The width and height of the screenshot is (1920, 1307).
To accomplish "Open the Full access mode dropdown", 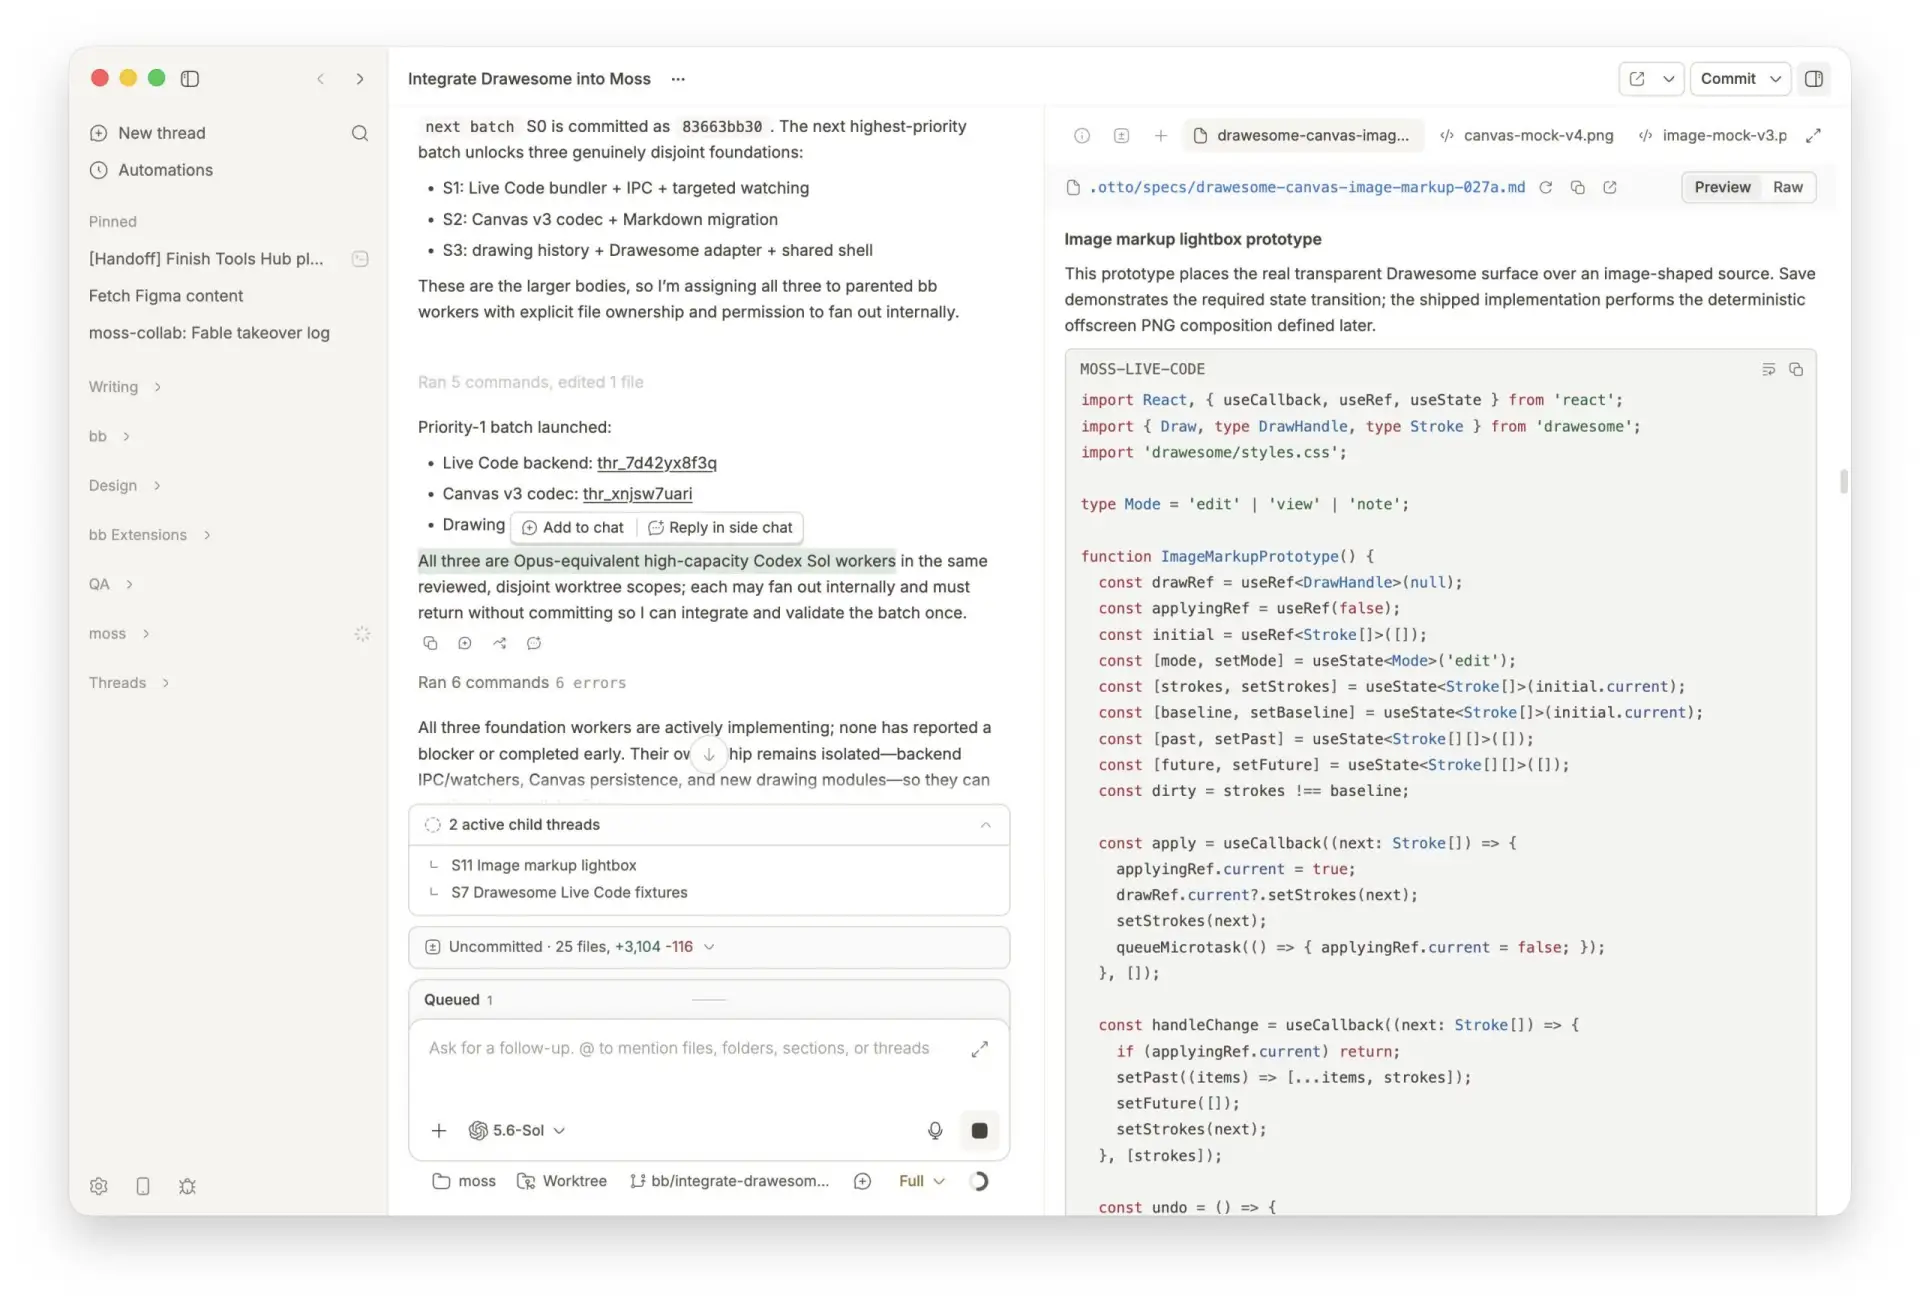I will tap(921, 1181).
